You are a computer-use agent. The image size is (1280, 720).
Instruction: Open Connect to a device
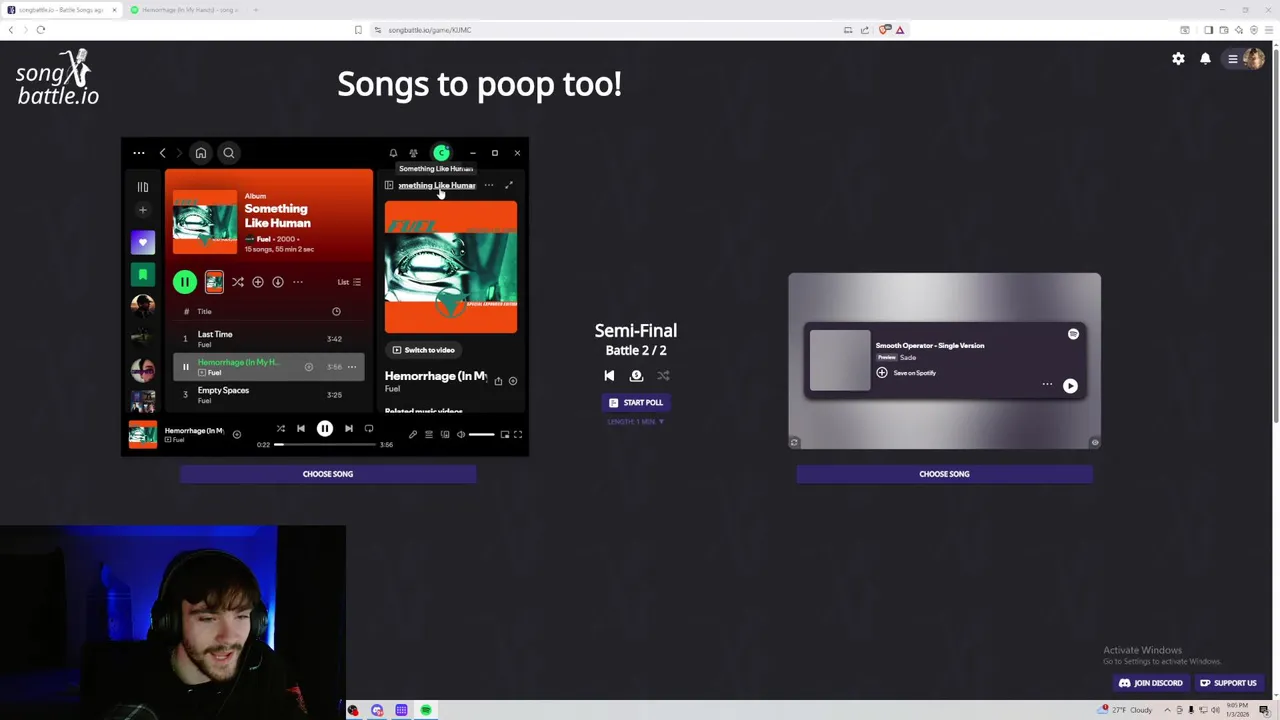445,435
